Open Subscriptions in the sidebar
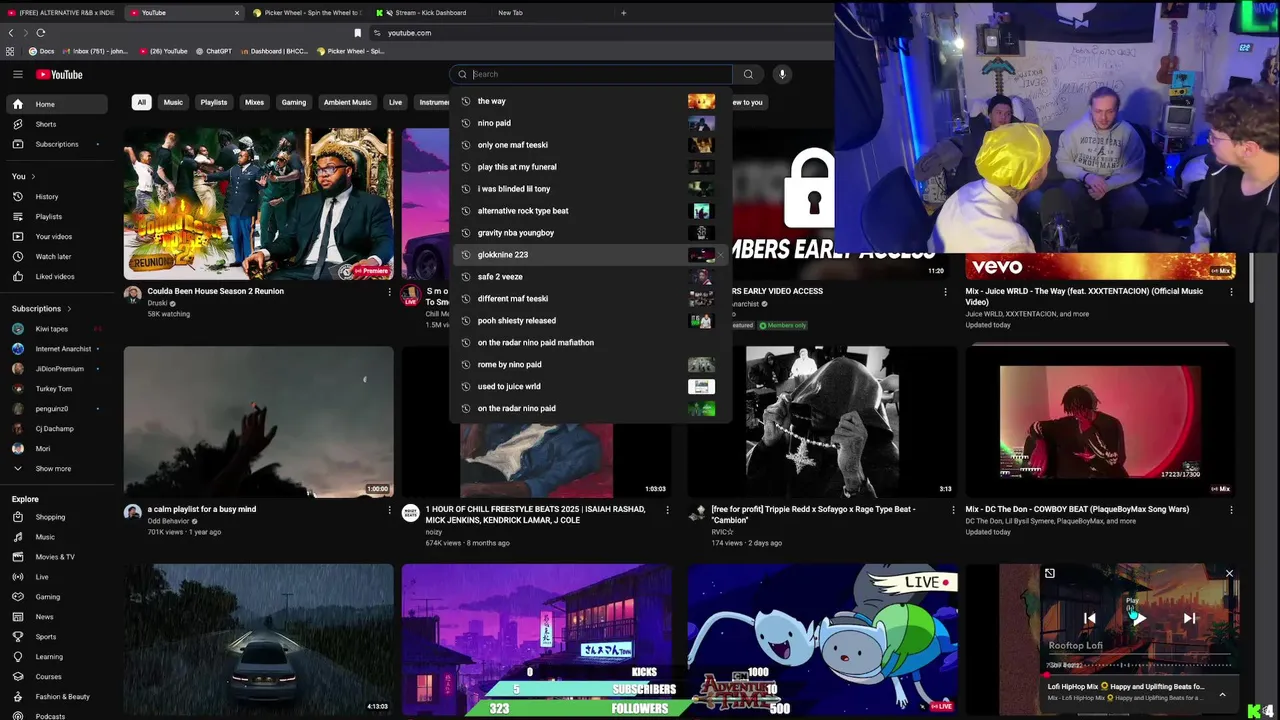Viewport: 1280px width, 720px height. click(x=56, y=144)
